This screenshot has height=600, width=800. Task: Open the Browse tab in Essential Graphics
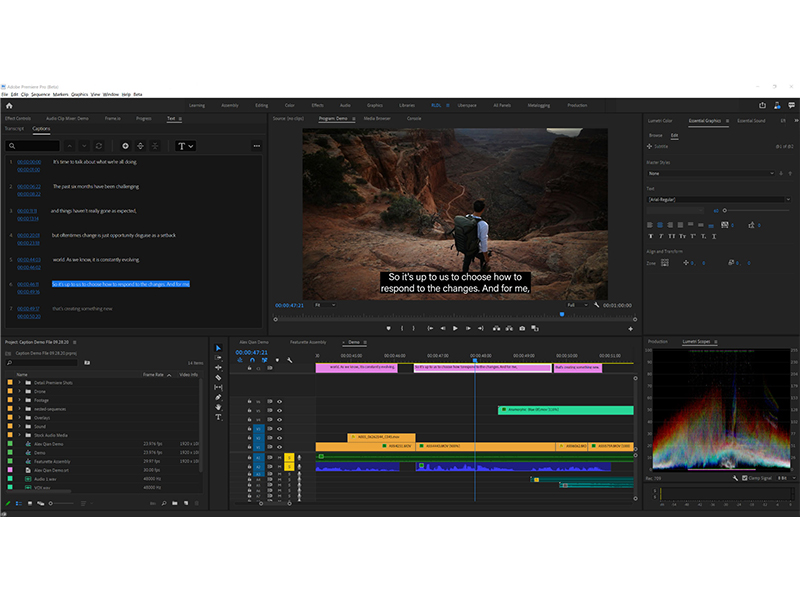(x=655, y=135)
